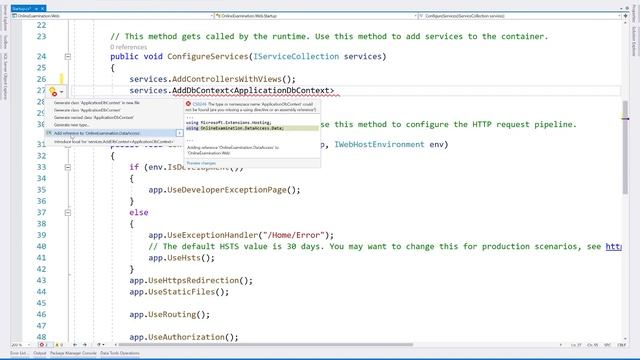Open the zoom level dropdown
Image resolution: width=640 pixels, height=360 pixels.
[x=20, y=345]
